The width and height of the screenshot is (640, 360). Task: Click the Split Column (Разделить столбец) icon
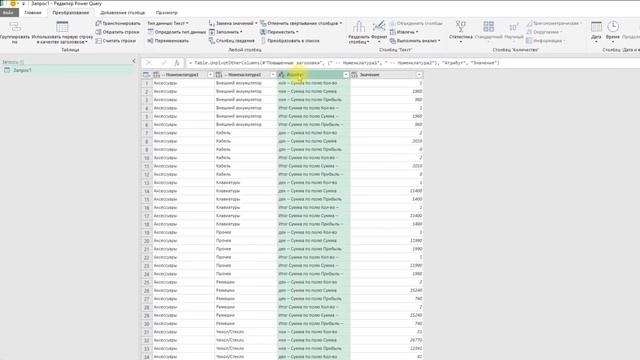coord(359,27)
